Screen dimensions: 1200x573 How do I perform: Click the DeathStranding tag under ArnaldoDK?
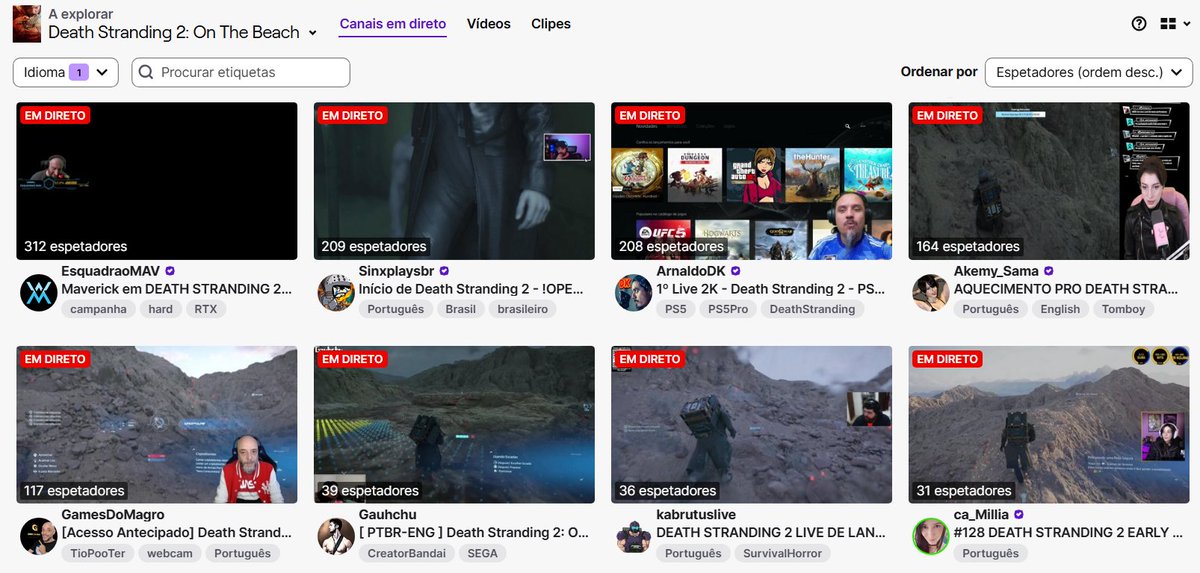812,309
